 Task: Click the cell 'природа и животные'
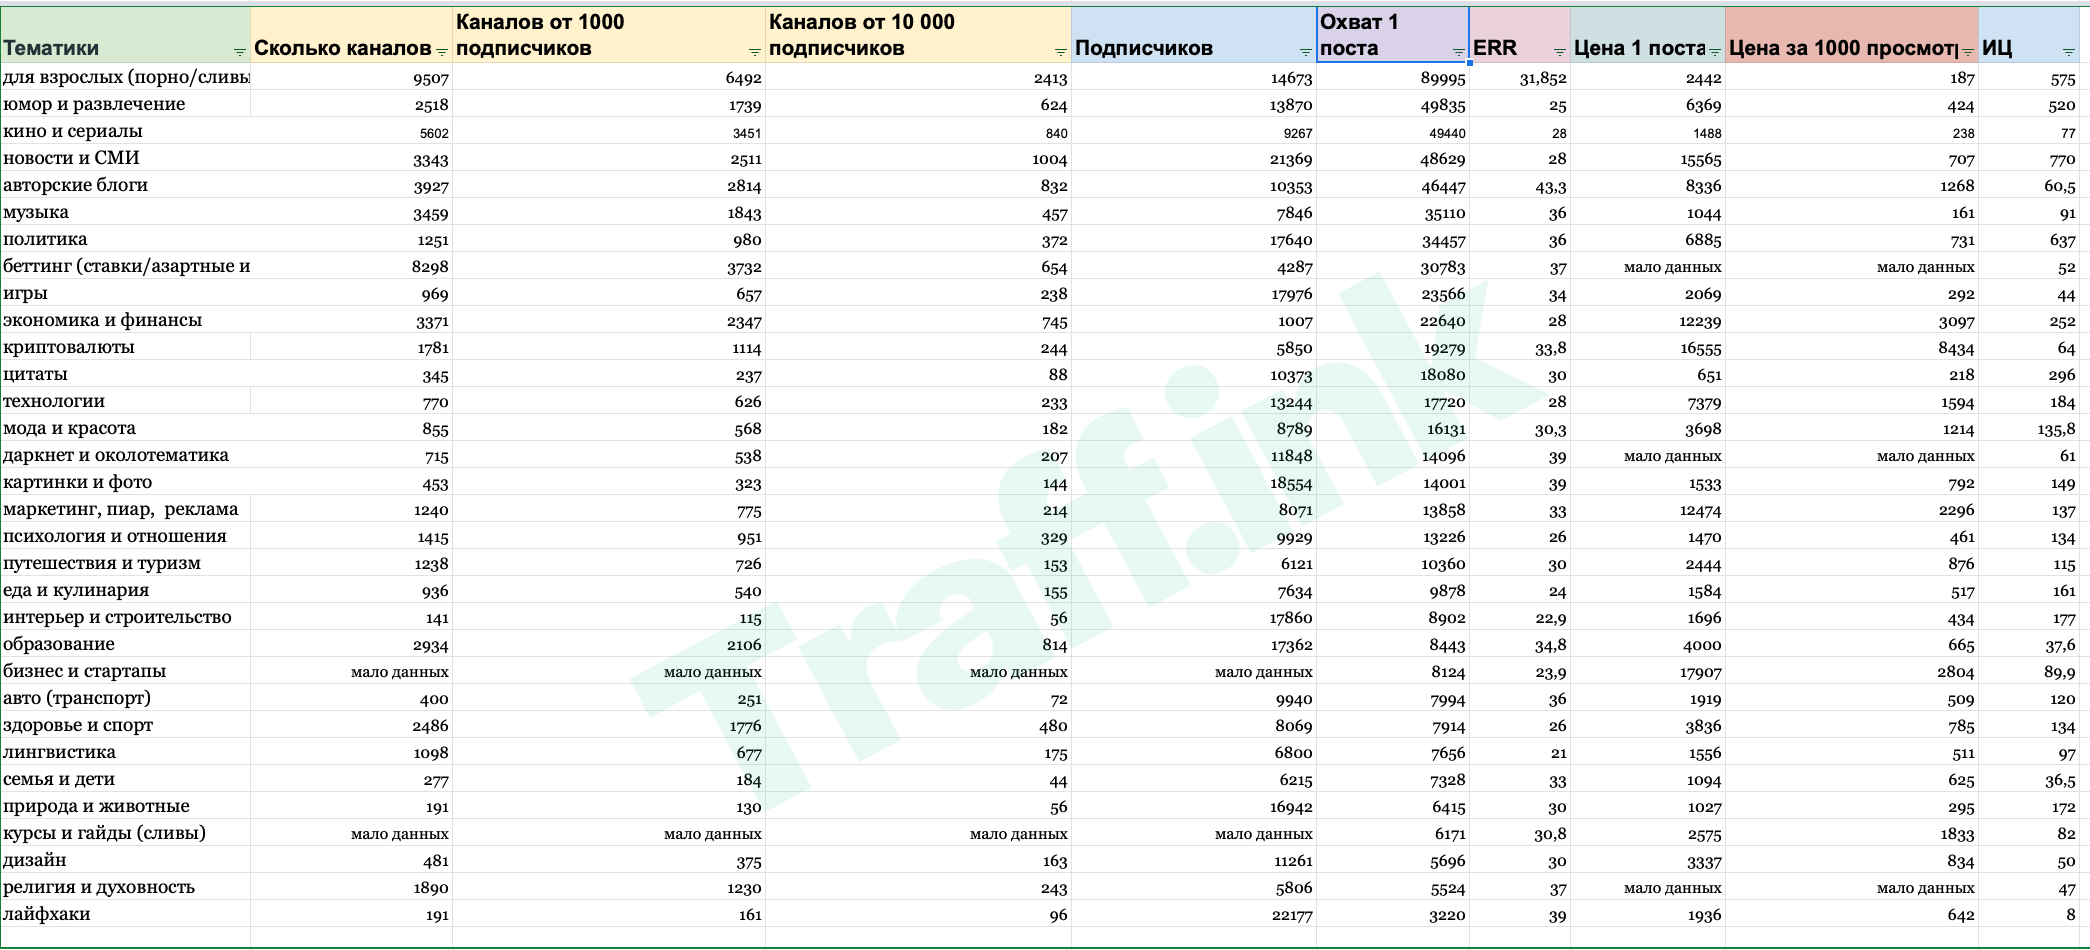125,806
